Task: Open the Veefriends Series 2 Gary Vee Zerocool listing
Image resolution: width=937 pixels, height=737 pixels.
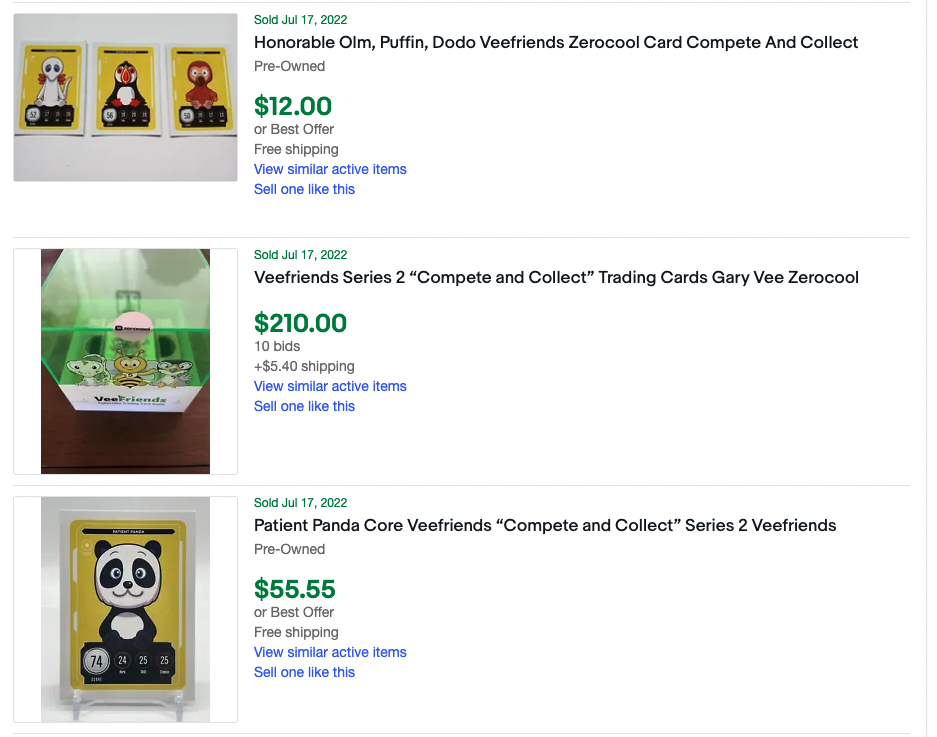Action: click(x=556, y=277)
